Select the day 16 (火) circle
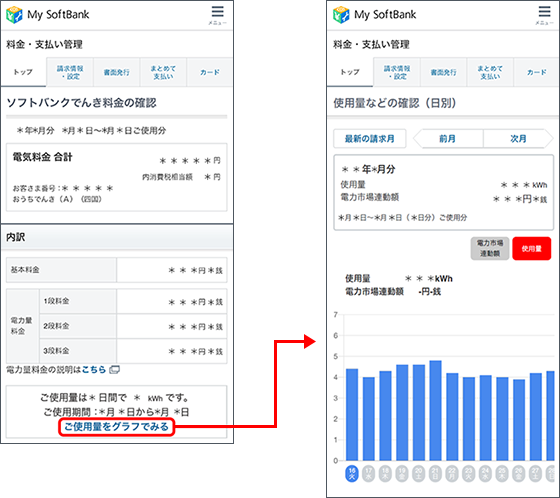The image size is (560, 498). (352, 474)
